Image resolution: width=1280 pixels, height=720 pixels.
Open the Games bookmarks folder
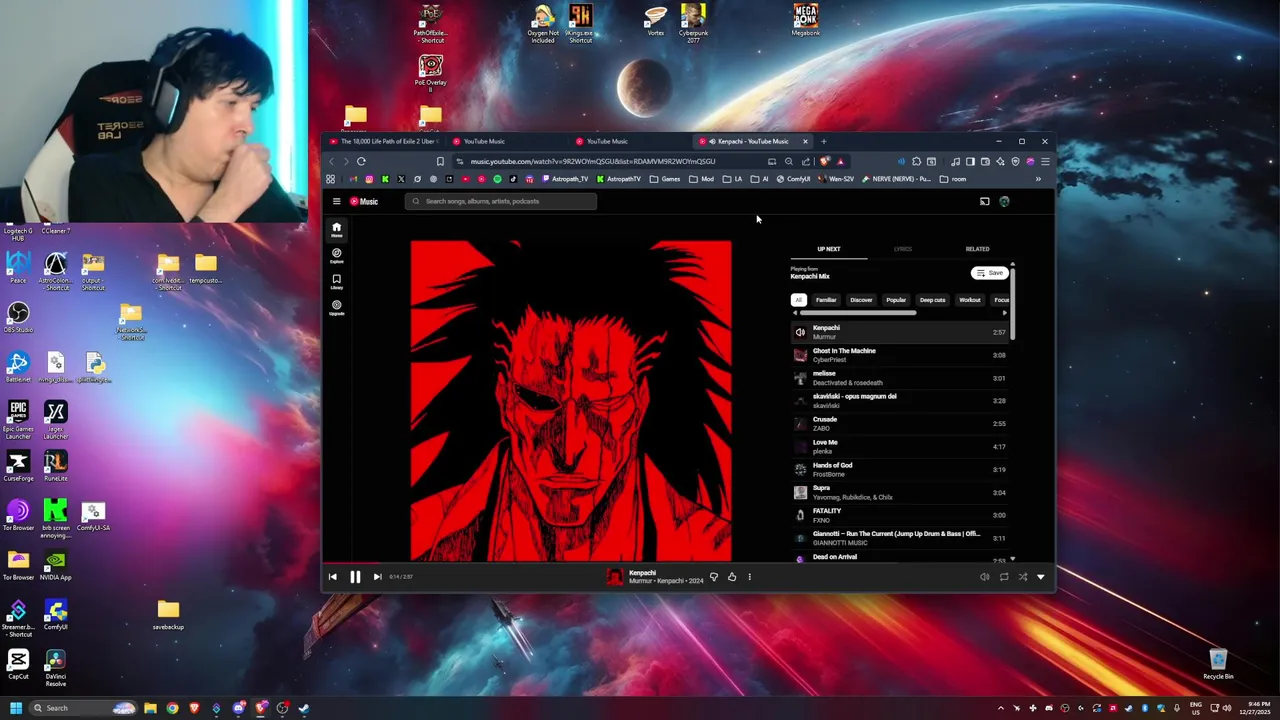pos(665,179)
